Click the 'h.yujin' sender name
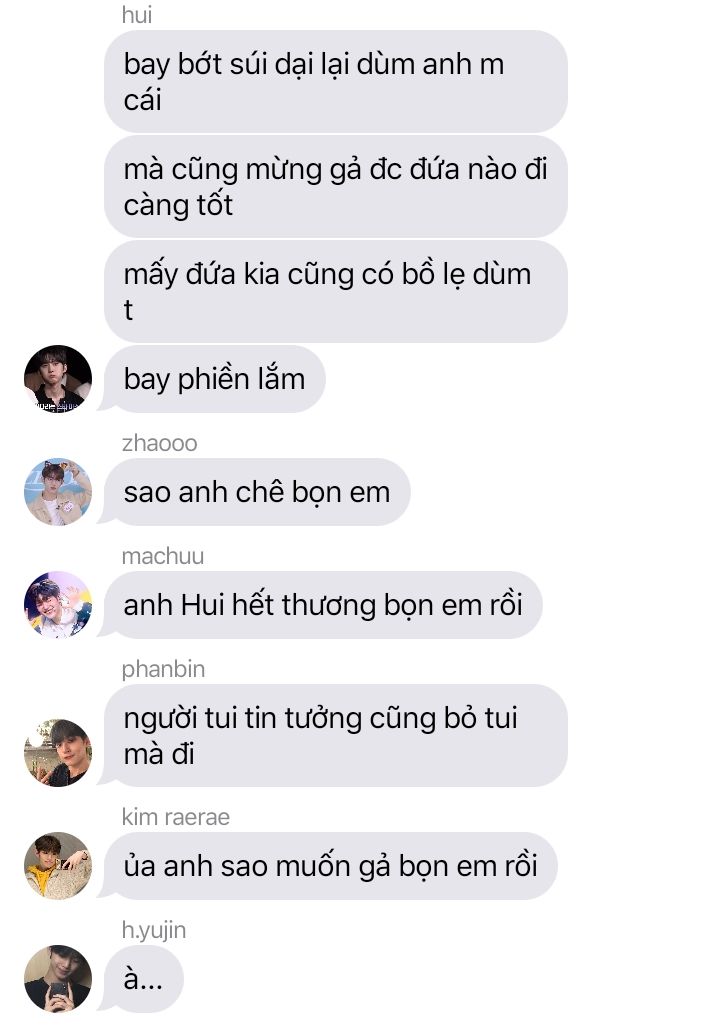This screenshot has height=1025, width=720. click(x=154, y=930)
